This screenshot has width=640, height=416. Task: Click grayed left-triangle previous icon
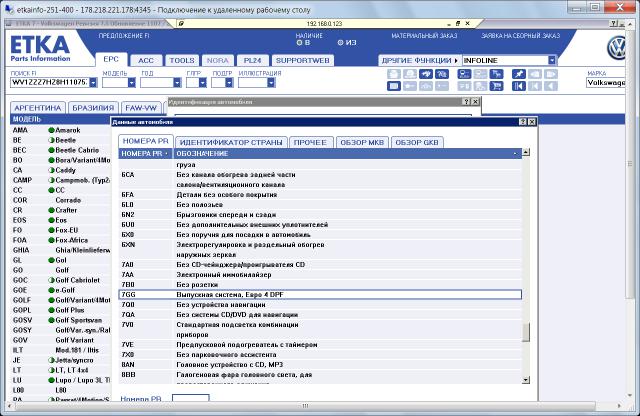click(551, 86)
